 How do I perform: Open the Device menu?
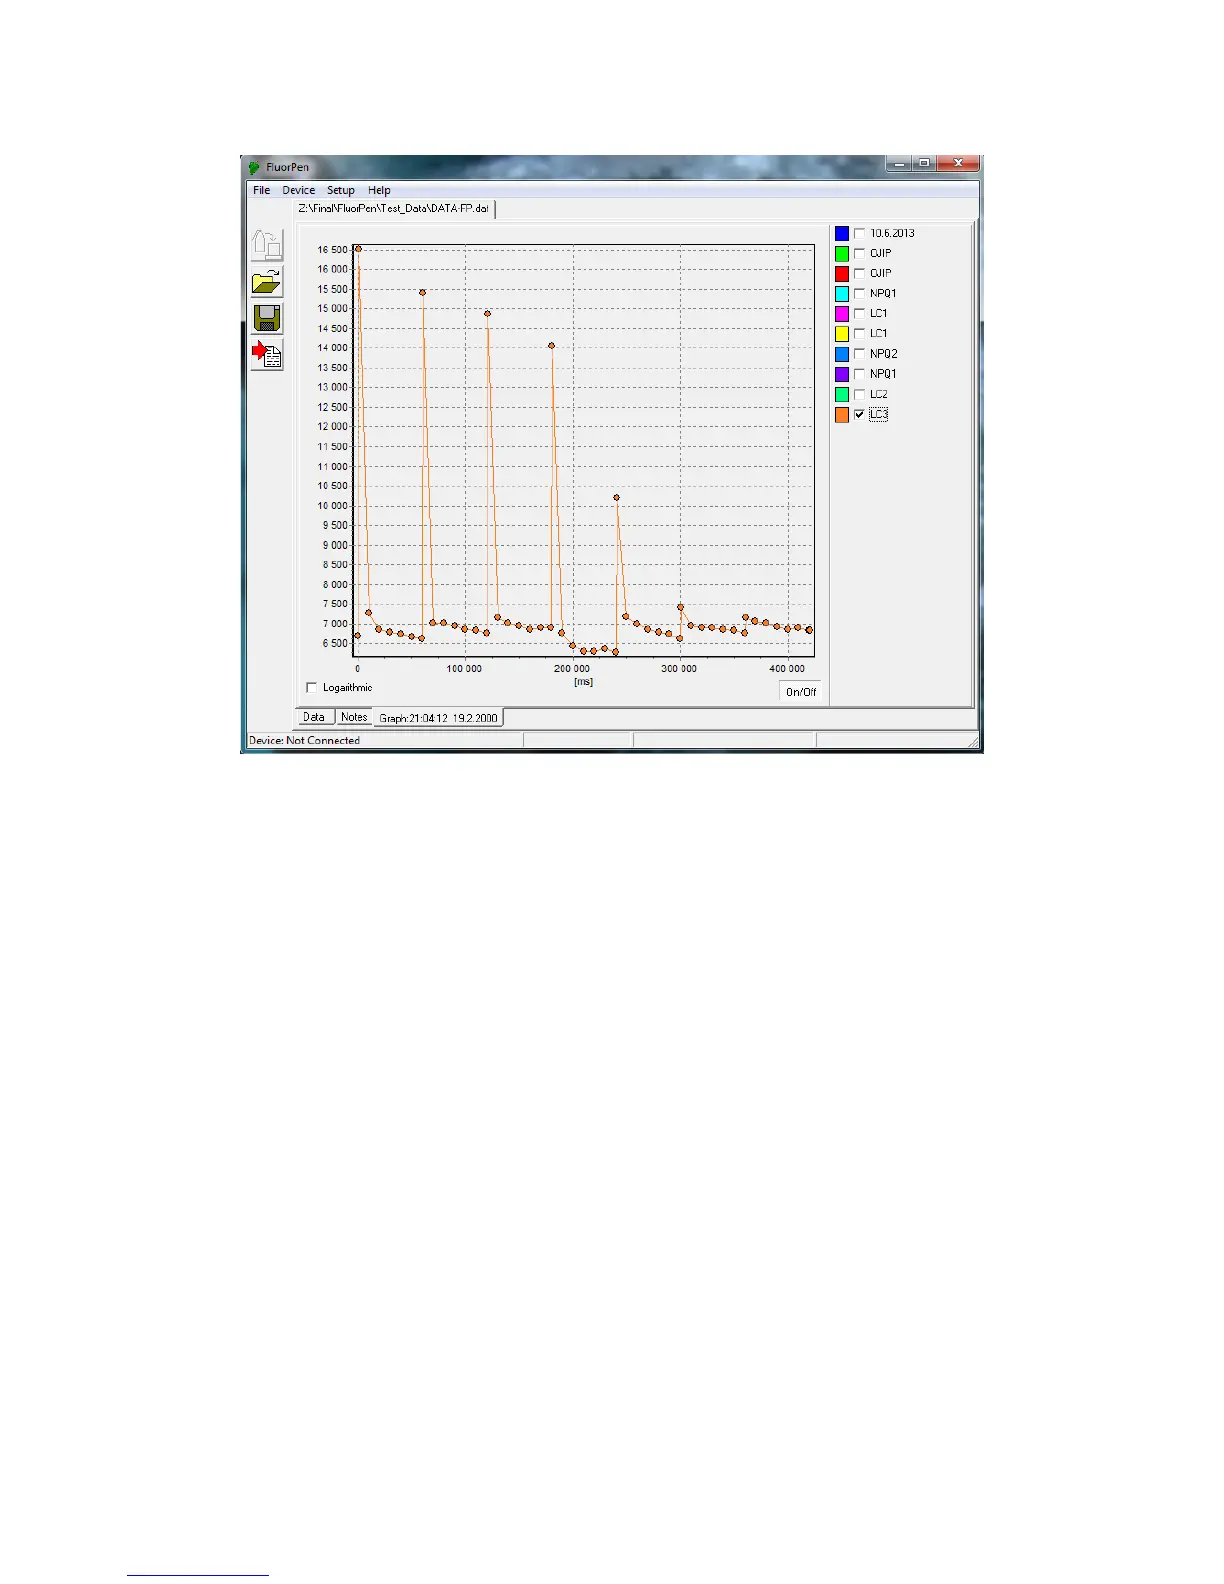click(298, 190)
